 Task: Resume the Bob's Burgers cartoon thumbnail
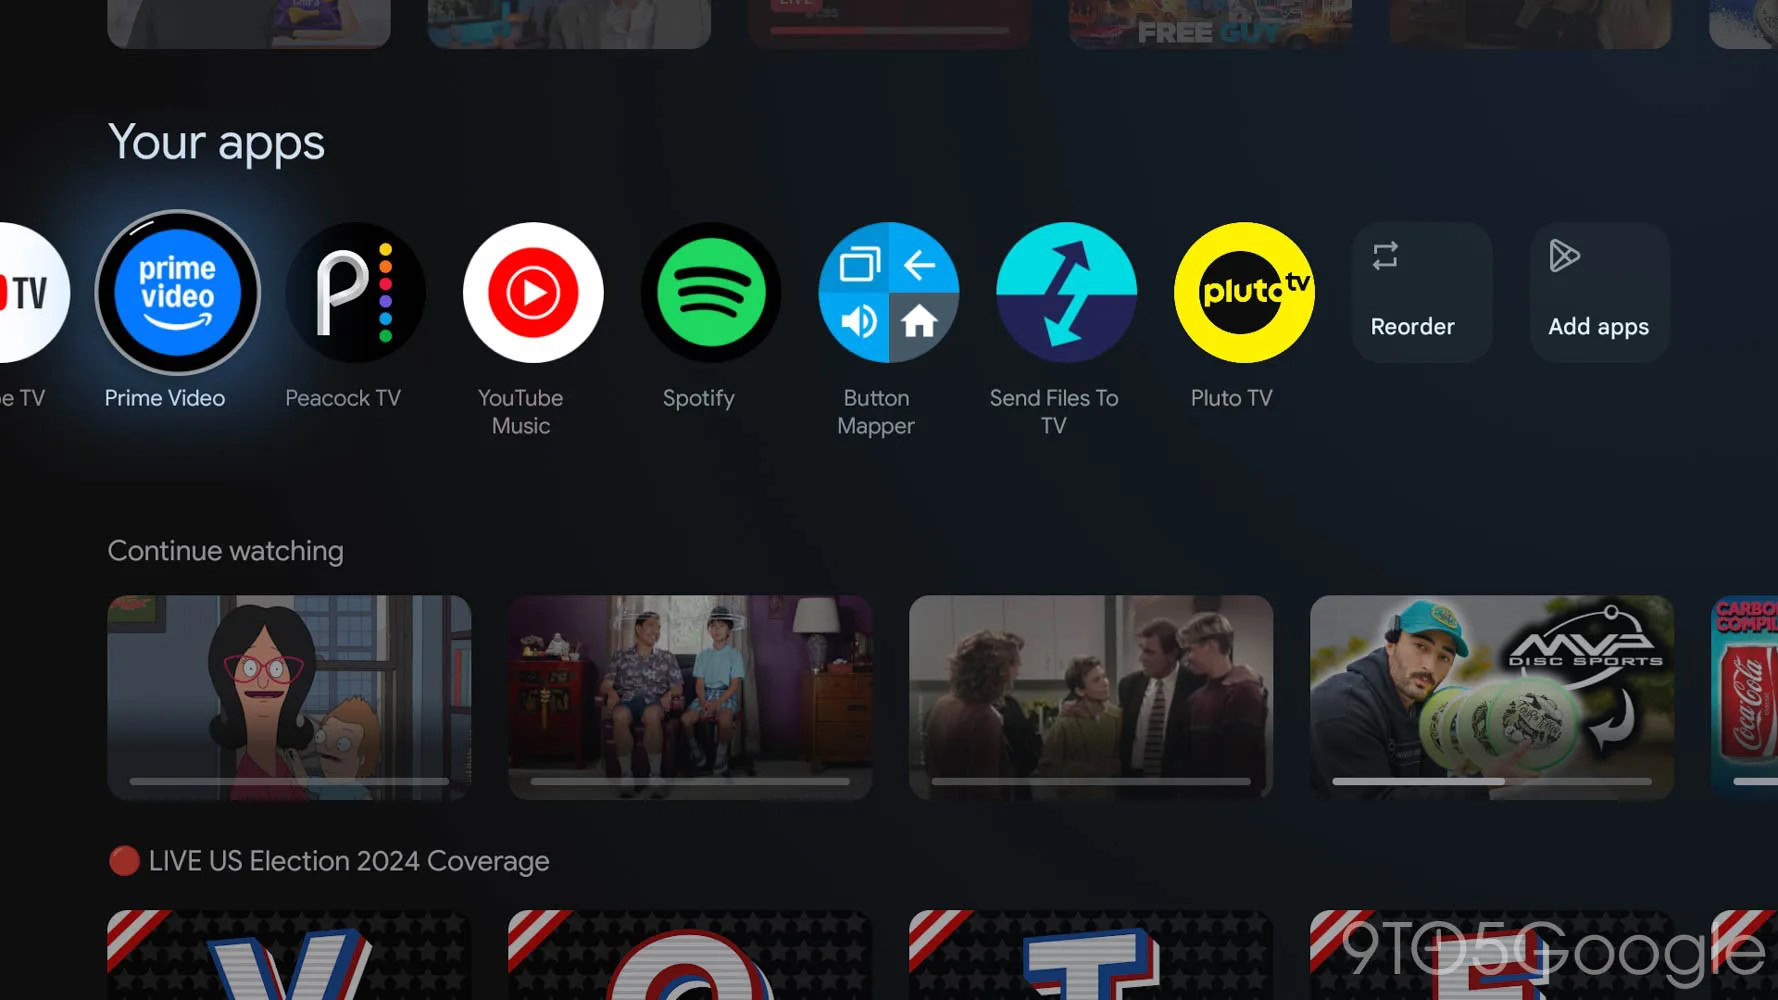(x=289, y=697)
